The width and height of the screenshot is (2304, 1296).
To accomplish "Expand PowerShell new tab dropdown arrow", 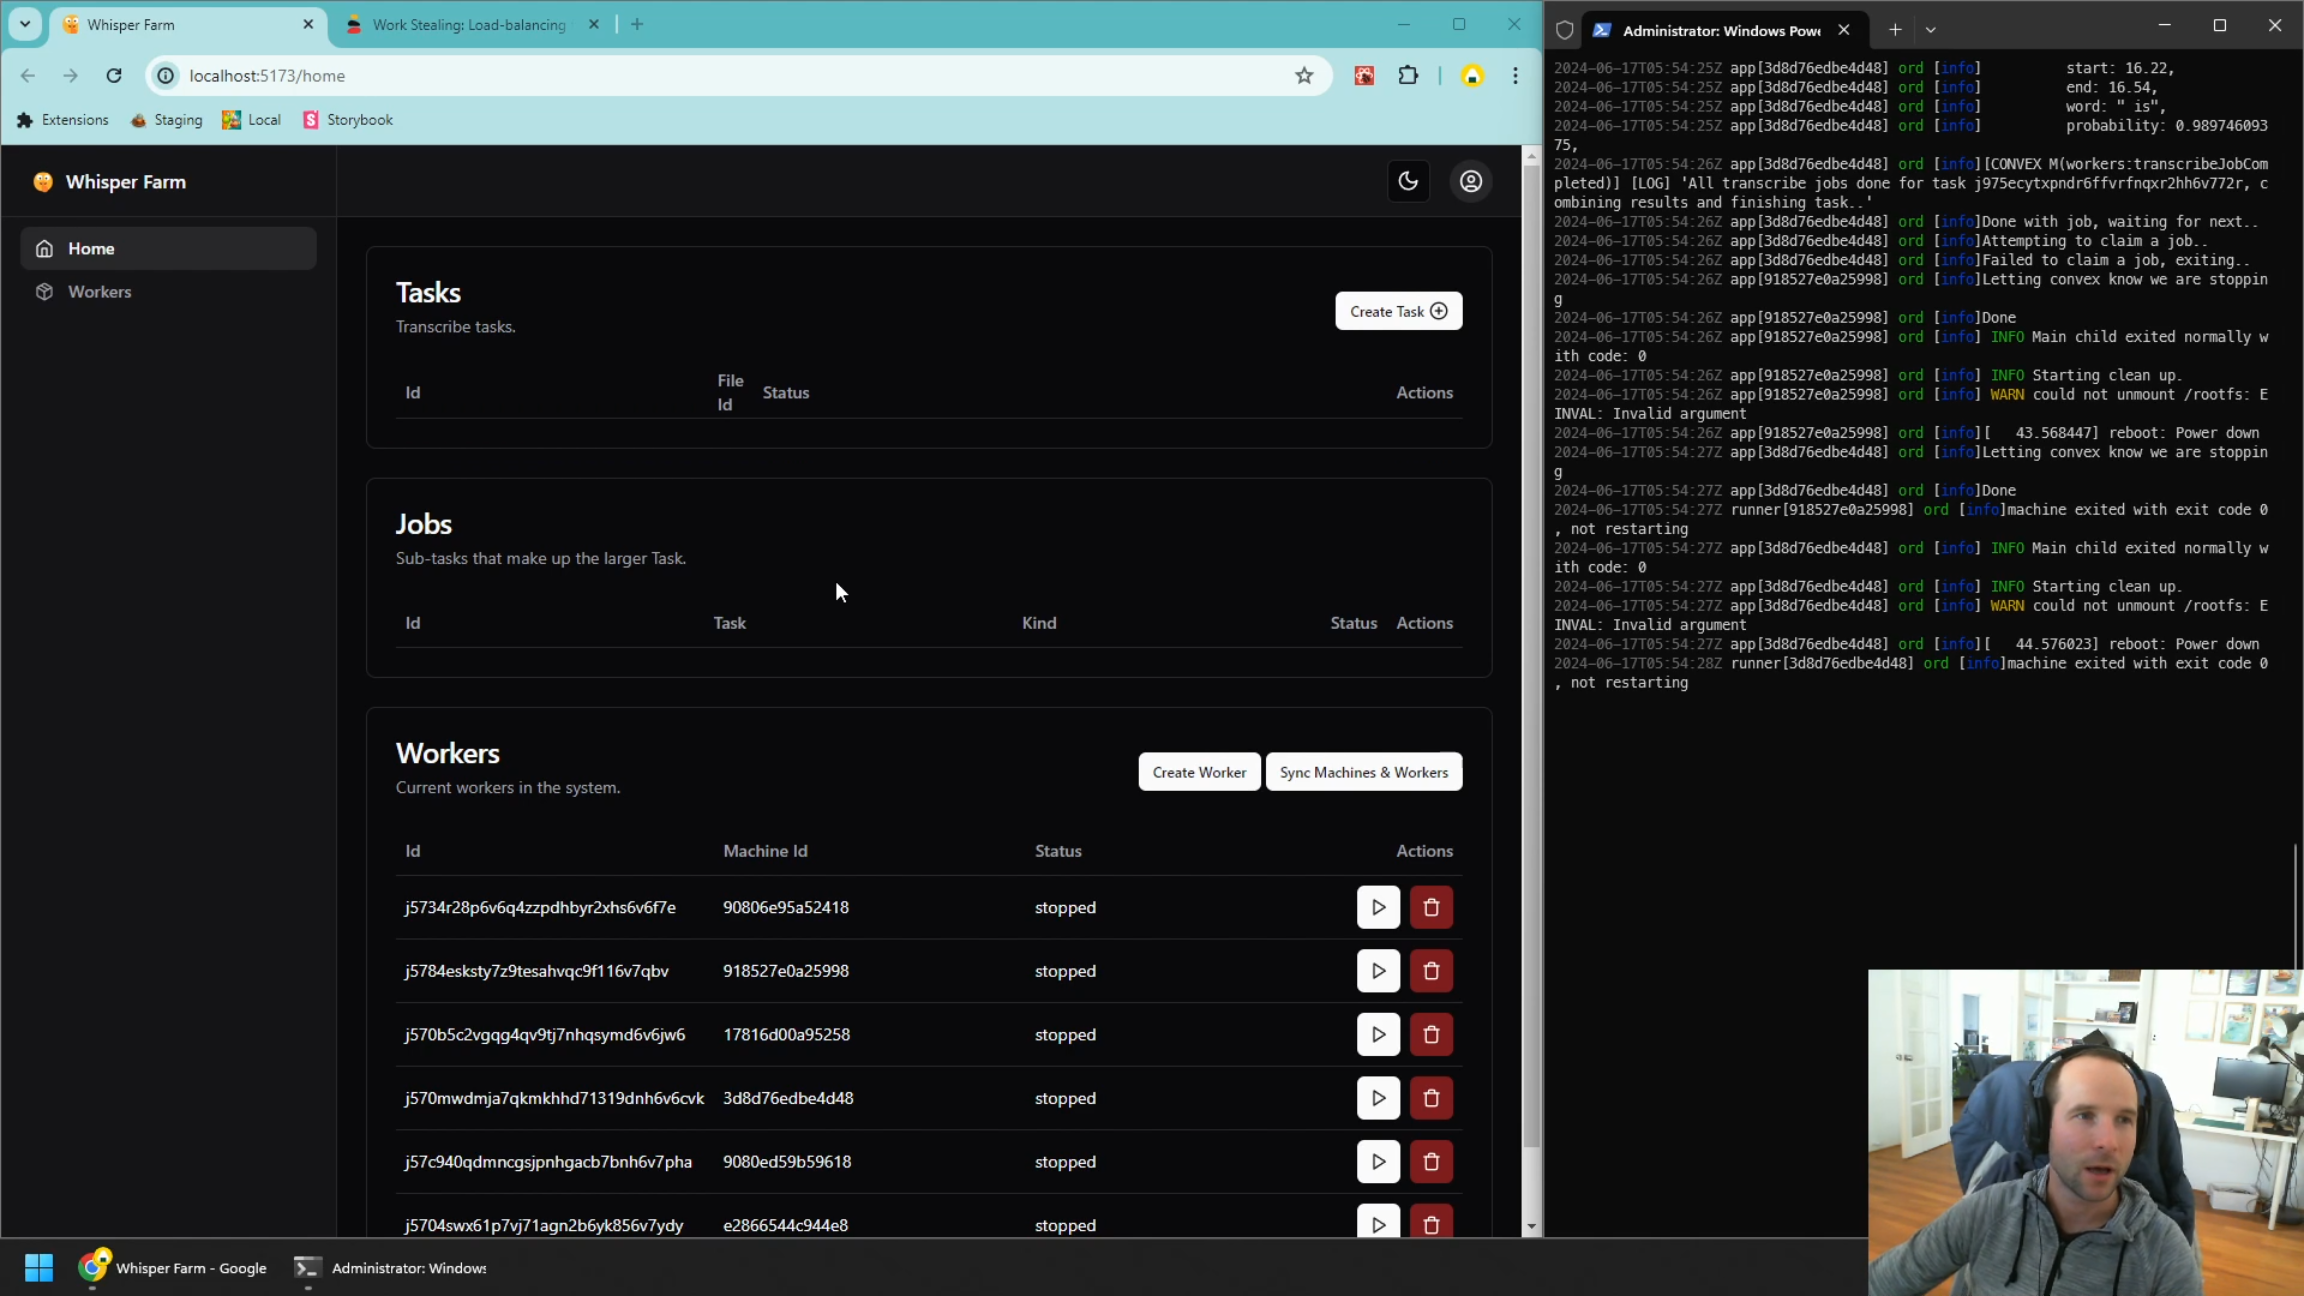I will [x=1930, y=30].
